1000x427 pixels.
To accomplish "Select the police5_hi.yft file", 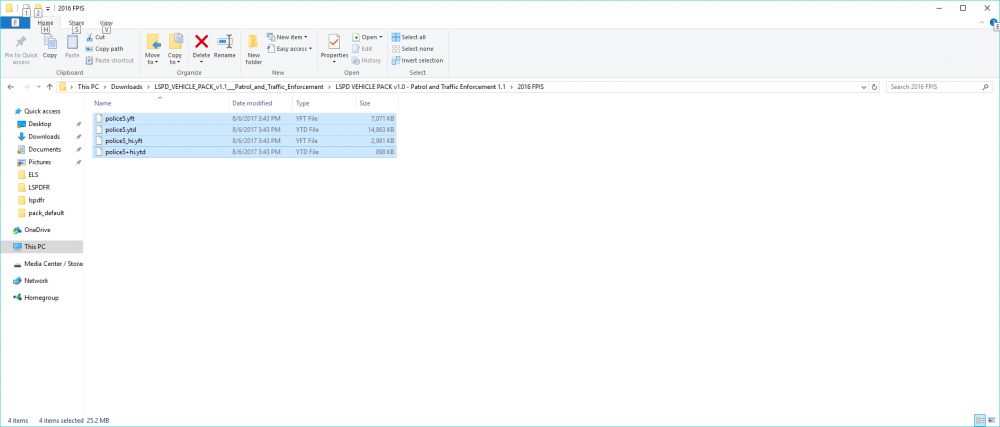I will click(x=244, y=140).
